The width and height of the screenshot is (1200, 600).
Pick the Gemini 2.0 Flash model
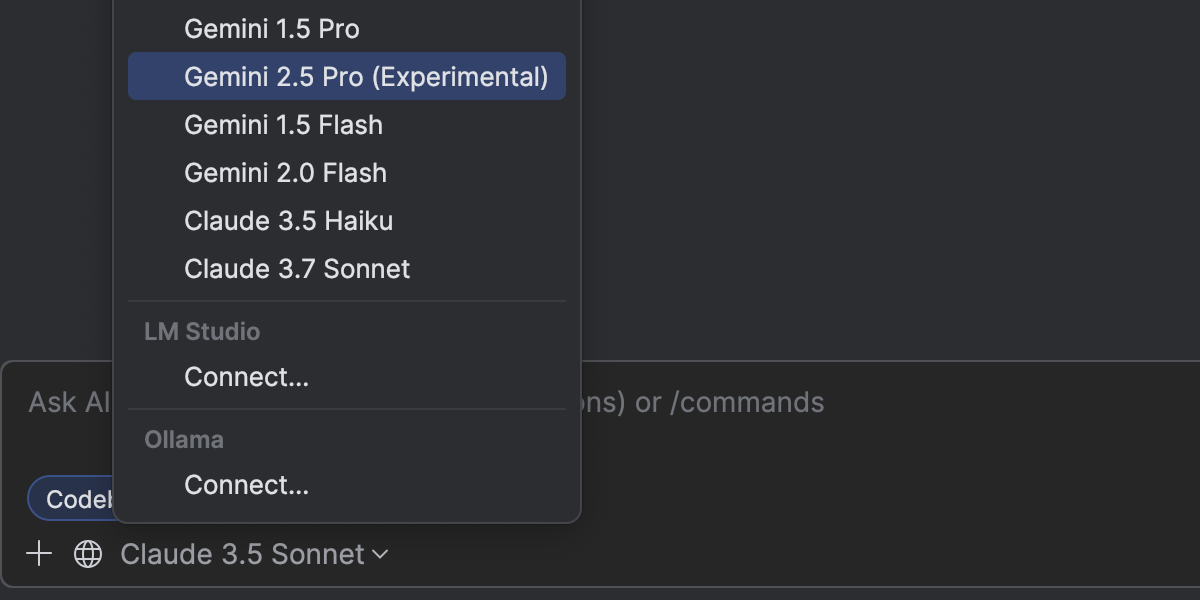pos(286,173)
